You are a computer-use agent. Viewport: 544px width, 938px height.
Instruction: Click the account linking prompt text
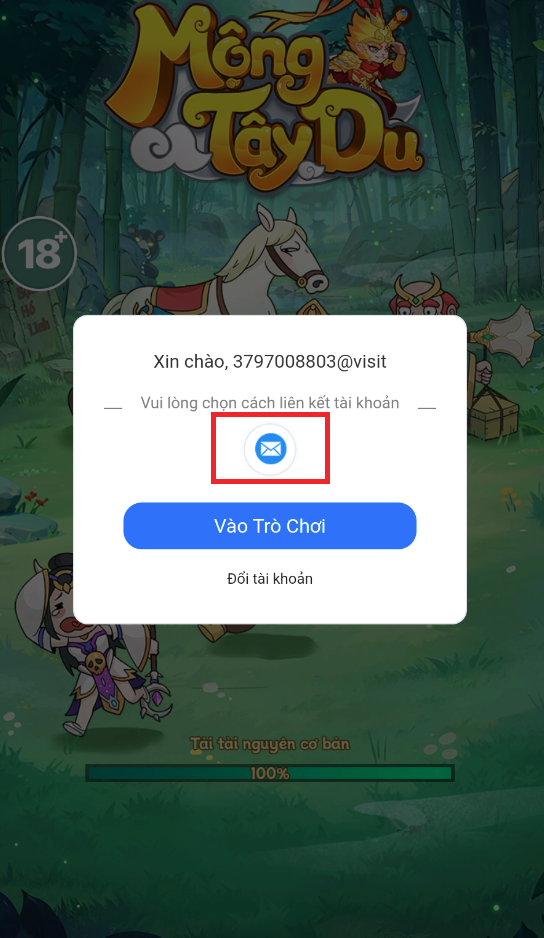270,403
